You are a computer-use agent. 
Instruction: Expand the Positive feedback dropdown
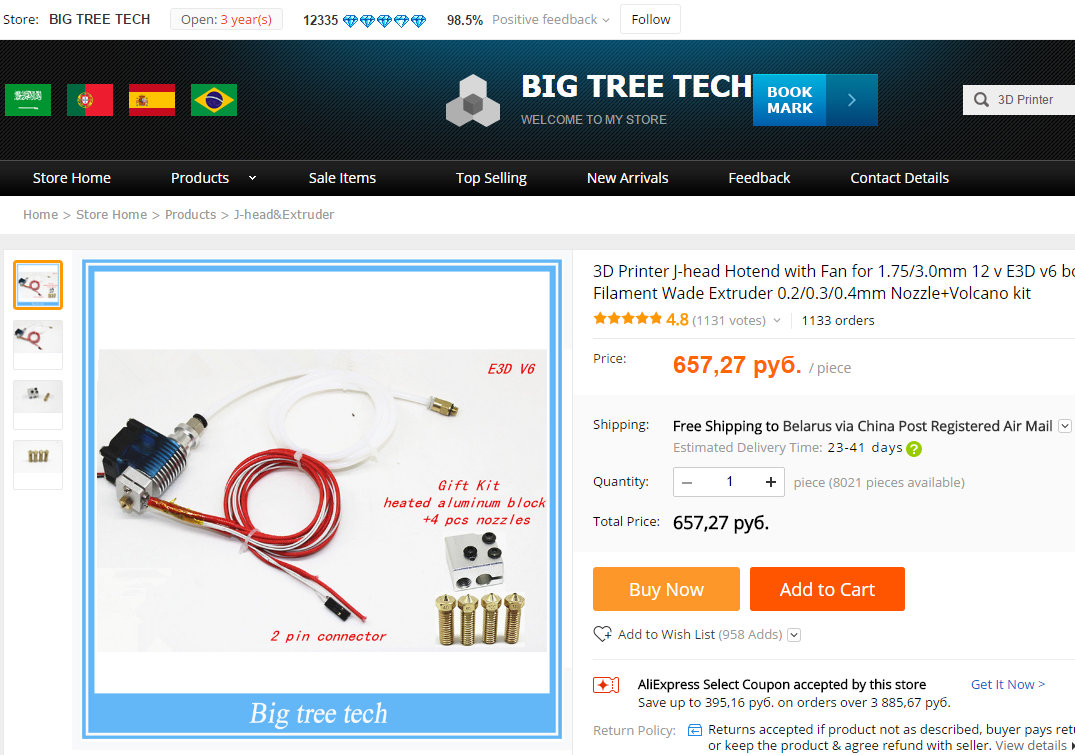[606, 20]
